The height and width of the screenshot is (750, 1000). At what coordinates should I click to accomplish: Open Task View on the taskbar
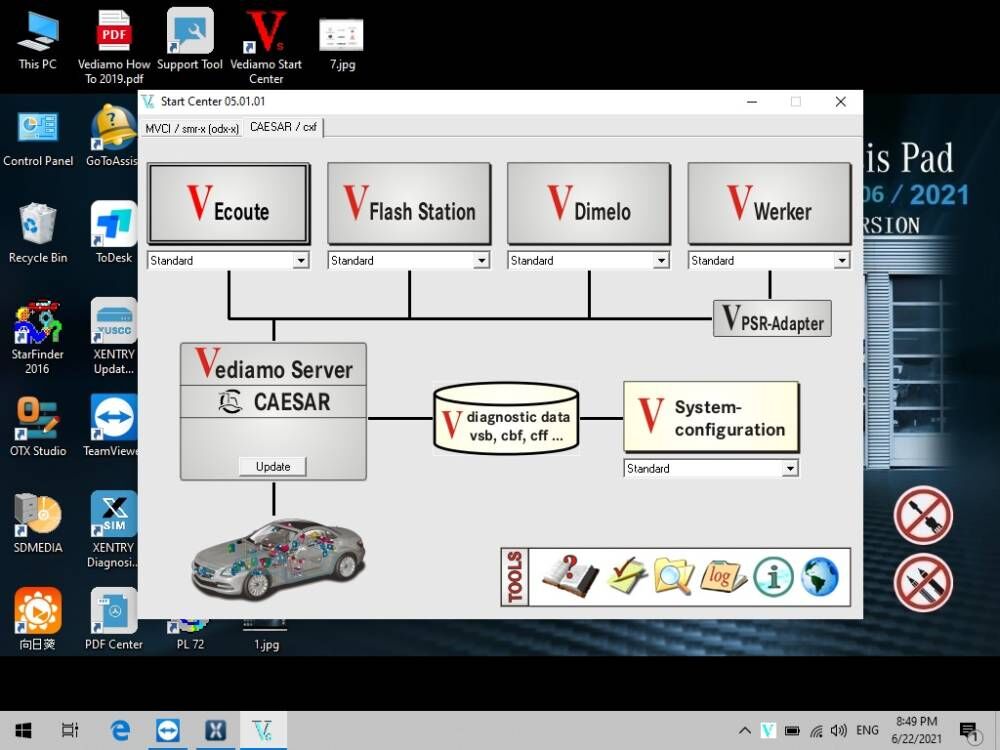tap(70, 730)
